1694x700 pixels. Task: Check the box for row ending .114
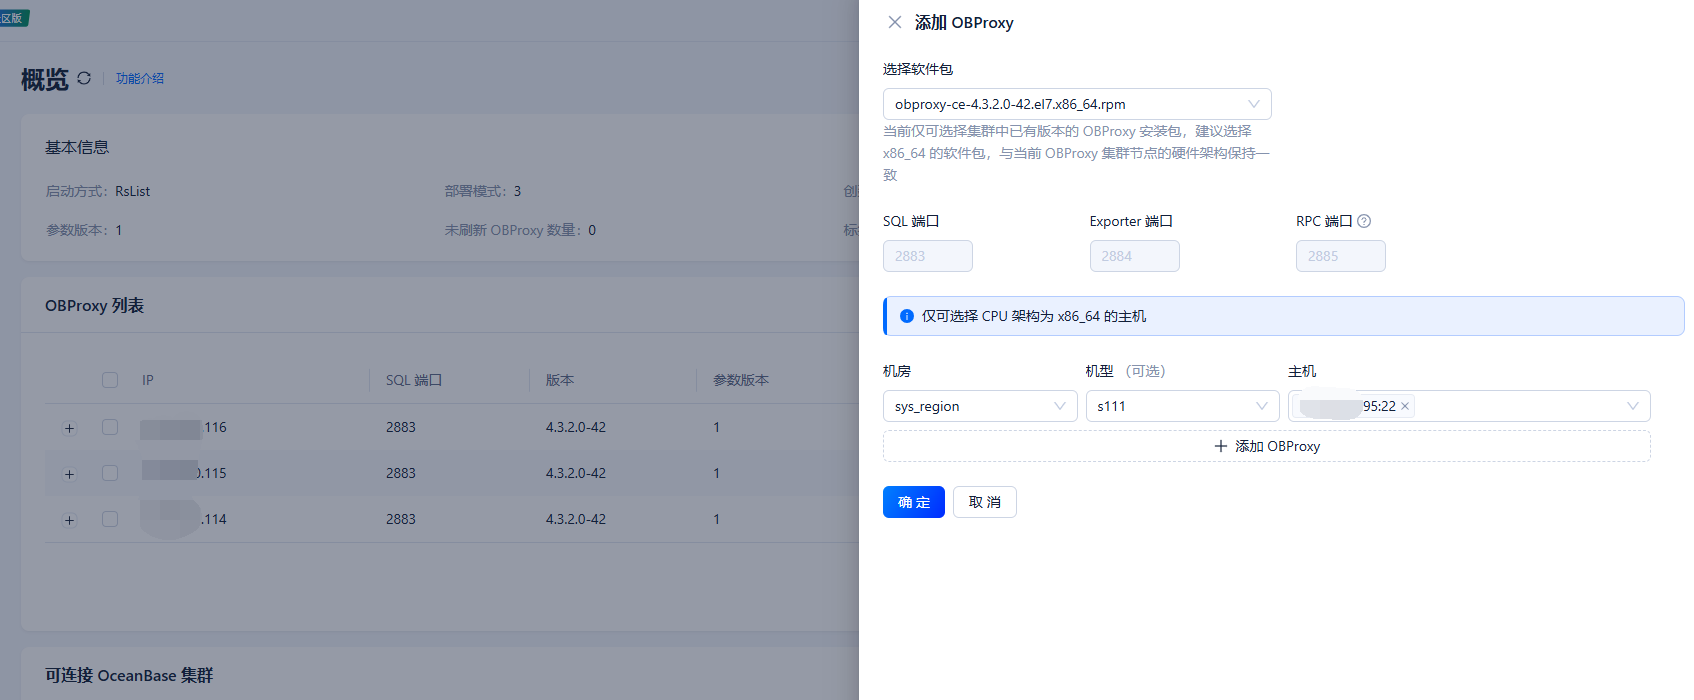110,519
